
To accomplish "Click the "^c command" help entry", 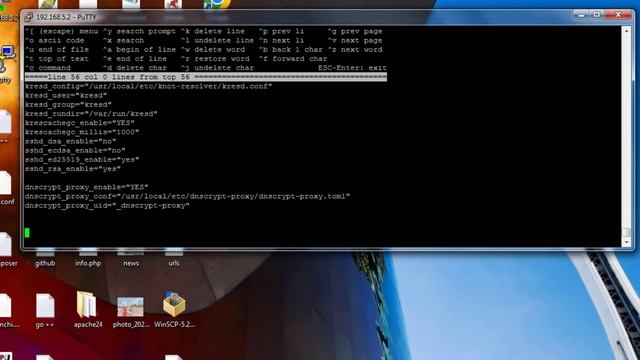I will 48,68.
